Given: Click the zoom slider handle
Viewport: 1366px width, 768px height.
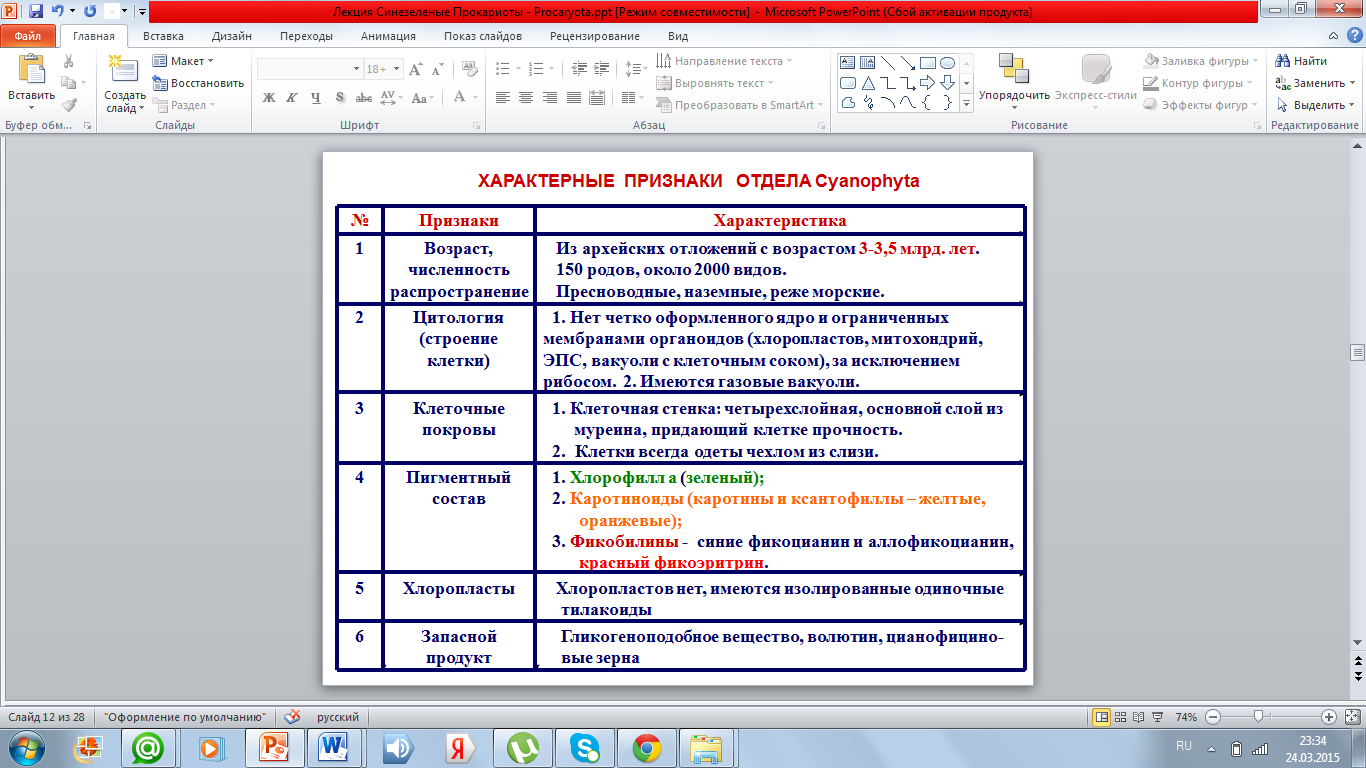Looking at the screenshot, I should click(x=1258, y=716).
